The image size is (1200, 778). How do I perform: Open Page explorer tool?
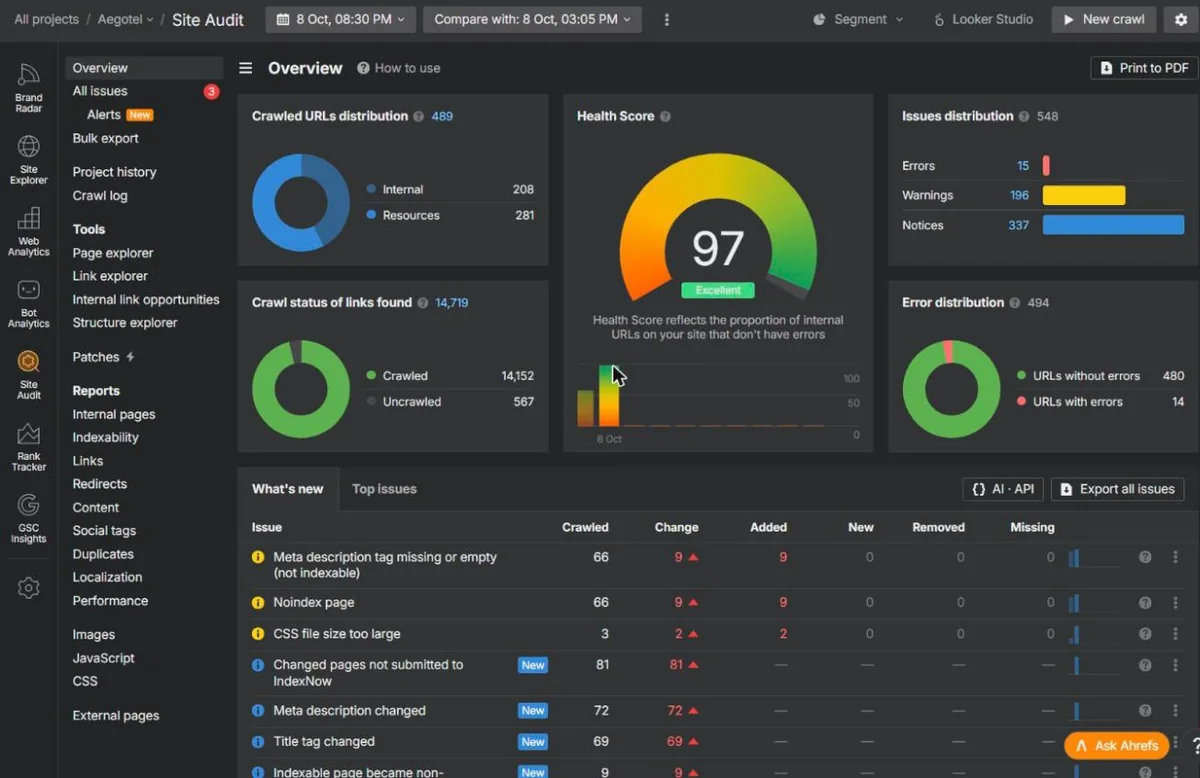pos(113,254)
